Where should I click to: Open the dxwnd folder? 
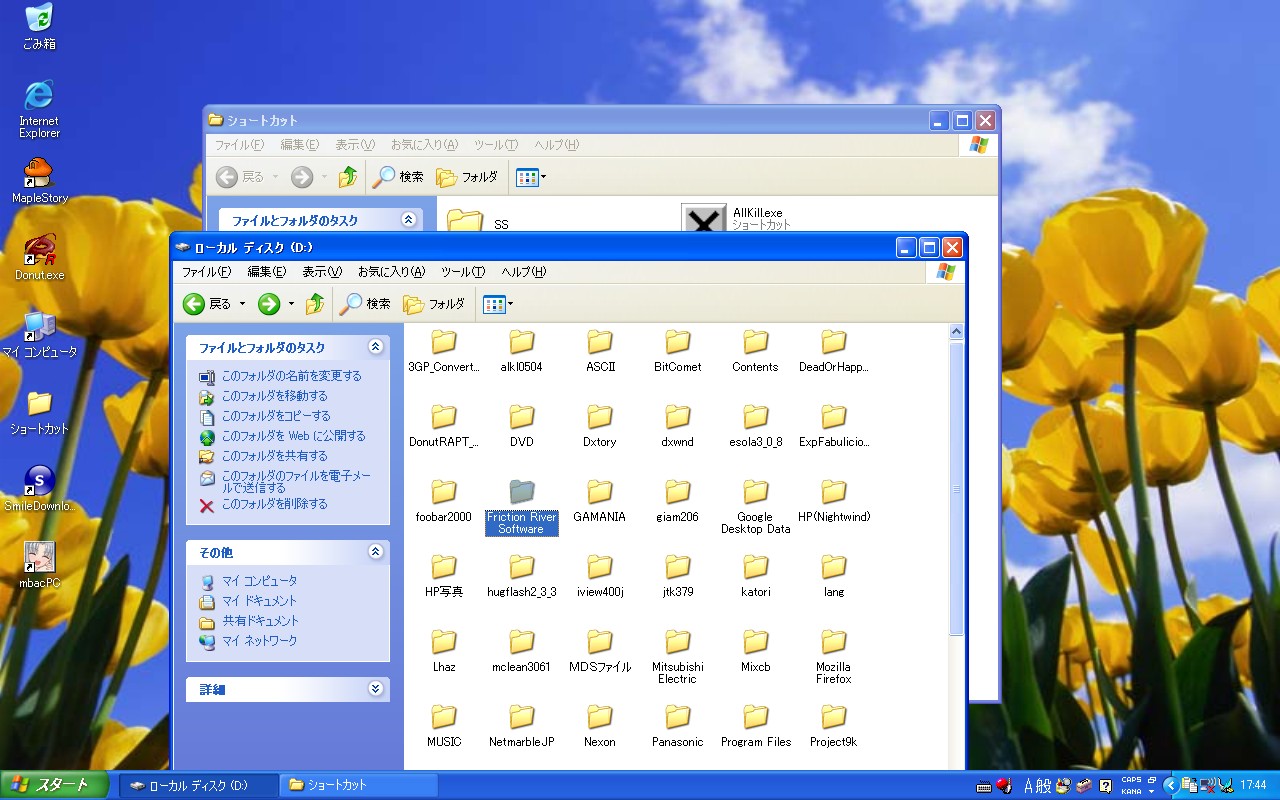click(678, 425)
